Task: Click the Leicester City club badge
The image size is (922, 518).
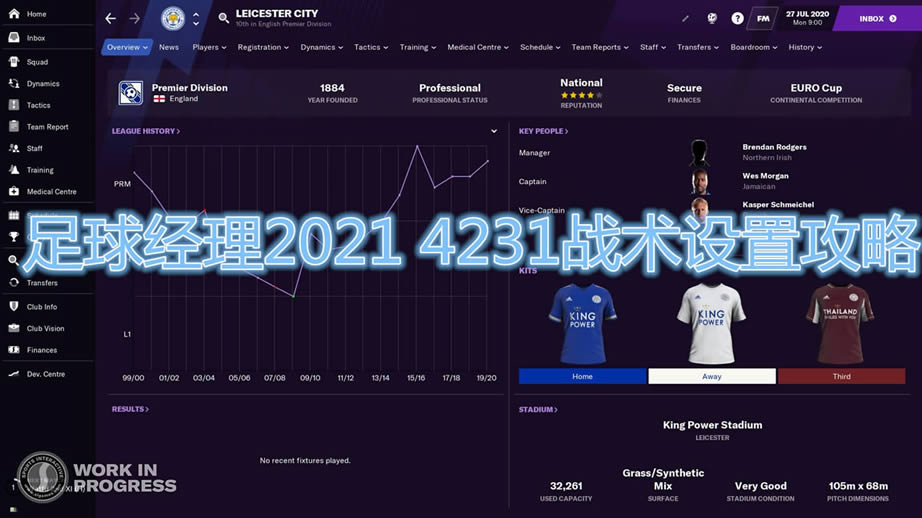Action: pyautogui.click(x=173, y=18)
